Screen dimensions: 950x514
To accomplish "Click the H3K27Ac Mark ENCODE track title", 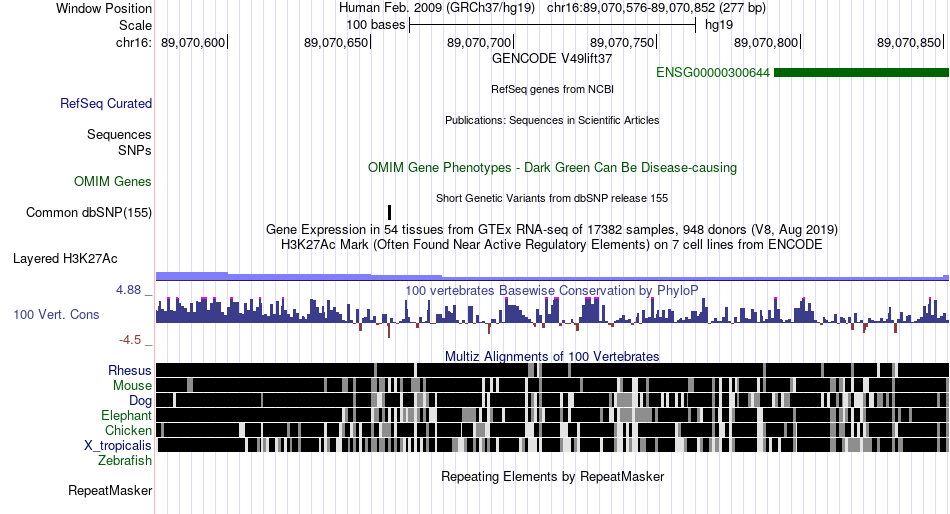I will pos(552,245).
